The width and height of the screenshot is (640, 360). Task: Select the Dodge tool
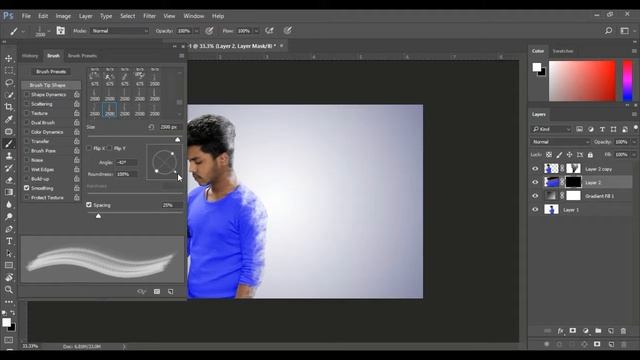[9, 217]
